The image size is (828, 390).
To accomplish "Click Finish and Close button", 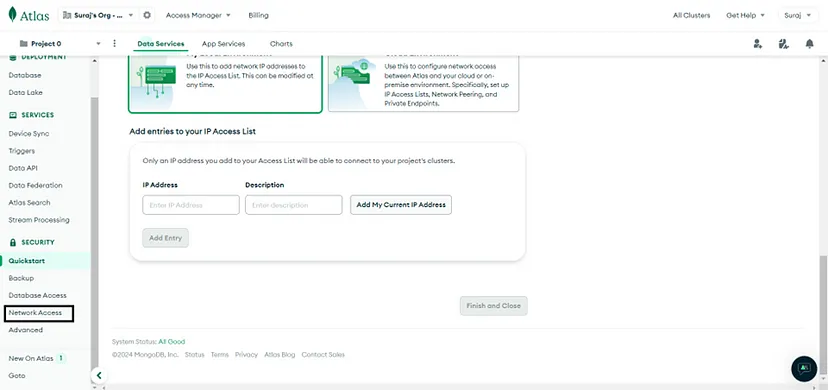I will point(493,306).
